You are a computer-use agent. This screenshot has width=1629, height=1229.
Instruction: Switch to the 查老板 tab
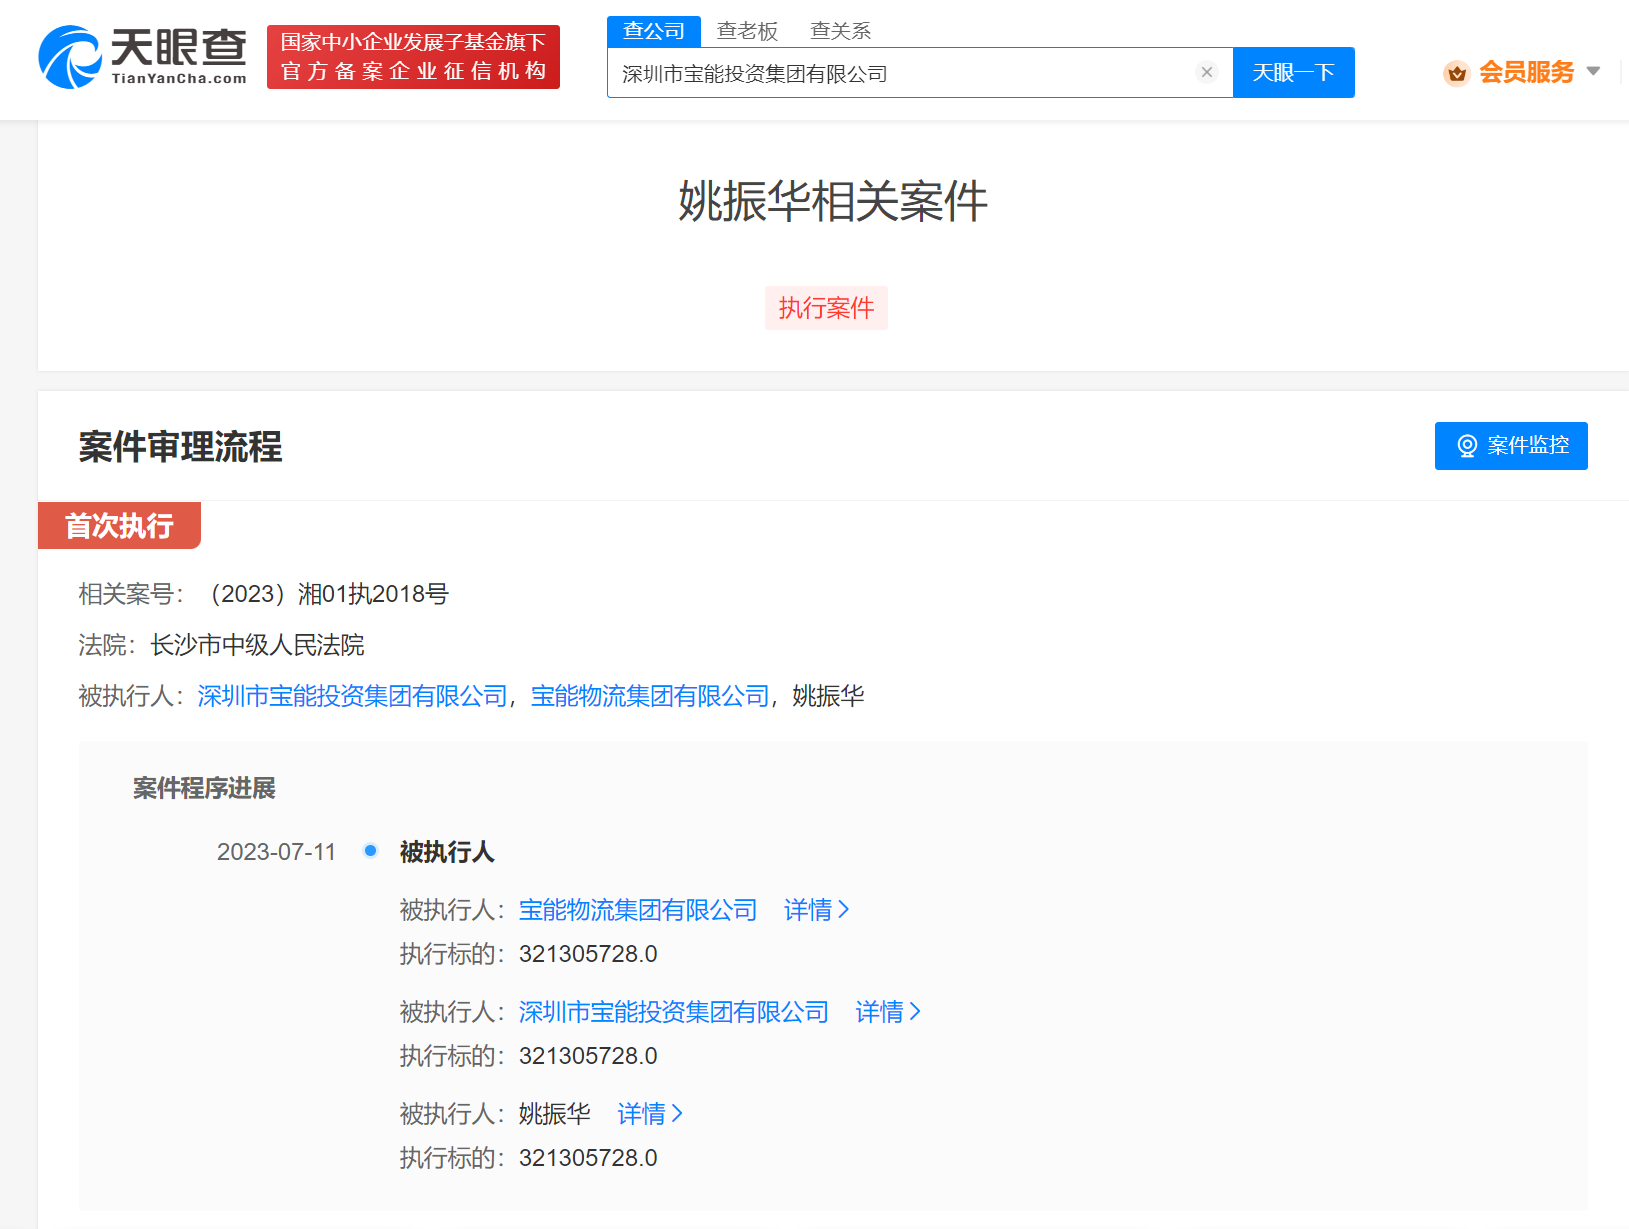click(x=748, y=31)
